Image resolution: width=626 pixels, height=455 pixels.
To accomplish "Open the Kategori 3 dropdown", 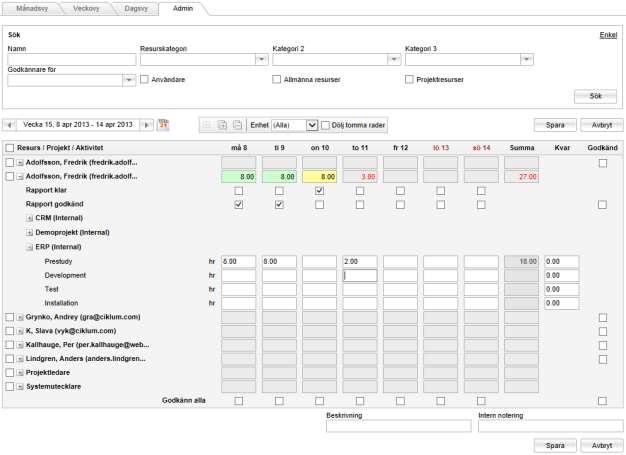I will click(527, 59).
